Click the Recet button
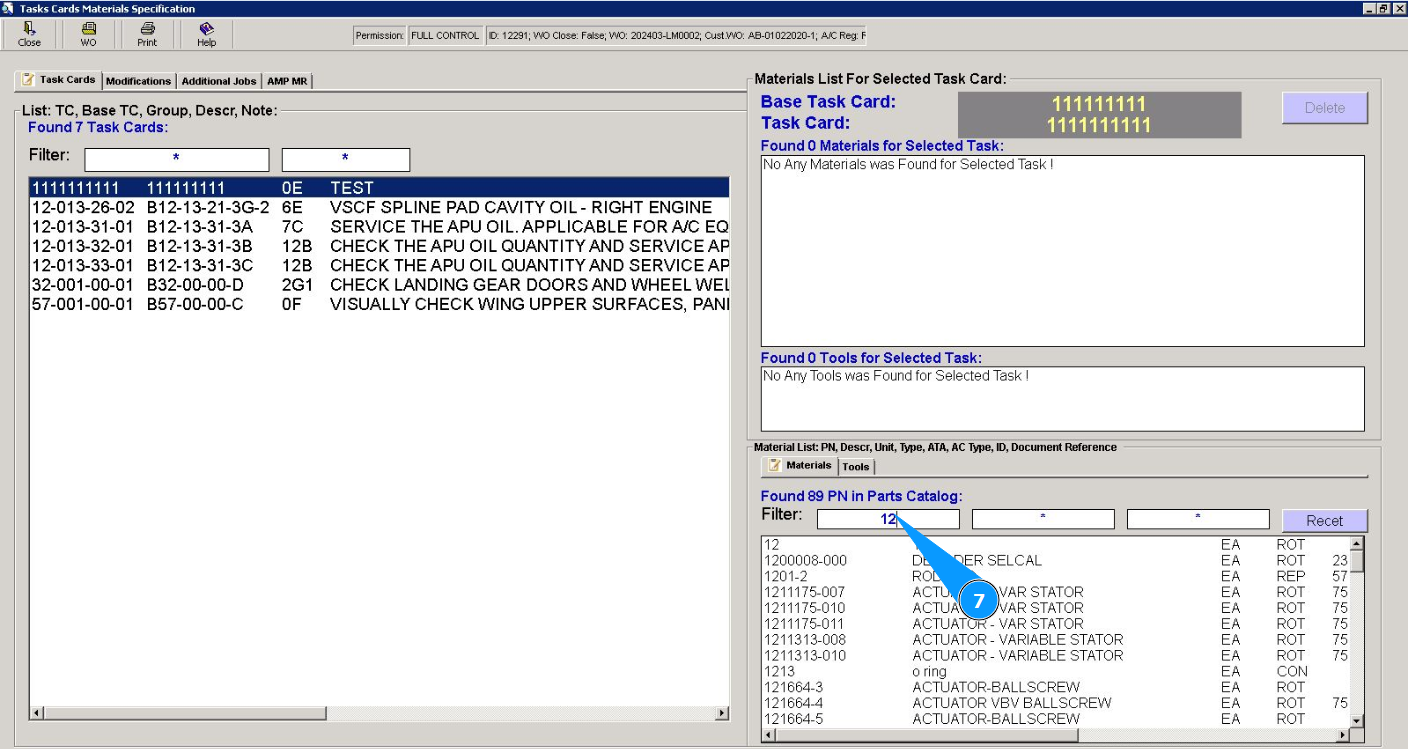Screen dimensions: 1408x749 click(1324, 520)
